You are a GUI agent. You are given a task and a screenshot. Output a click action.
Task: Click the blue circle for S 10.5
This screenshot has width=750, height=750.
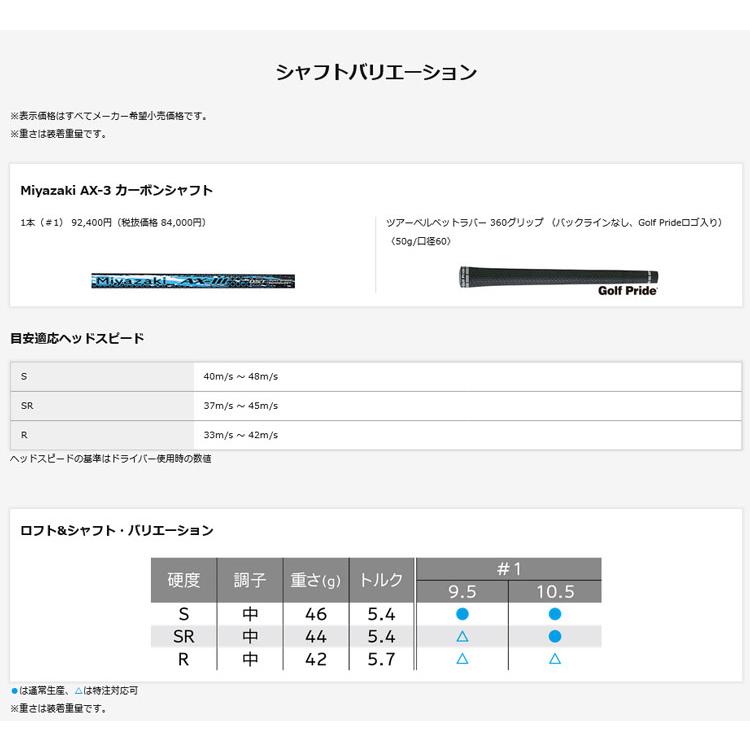[555, 614]
